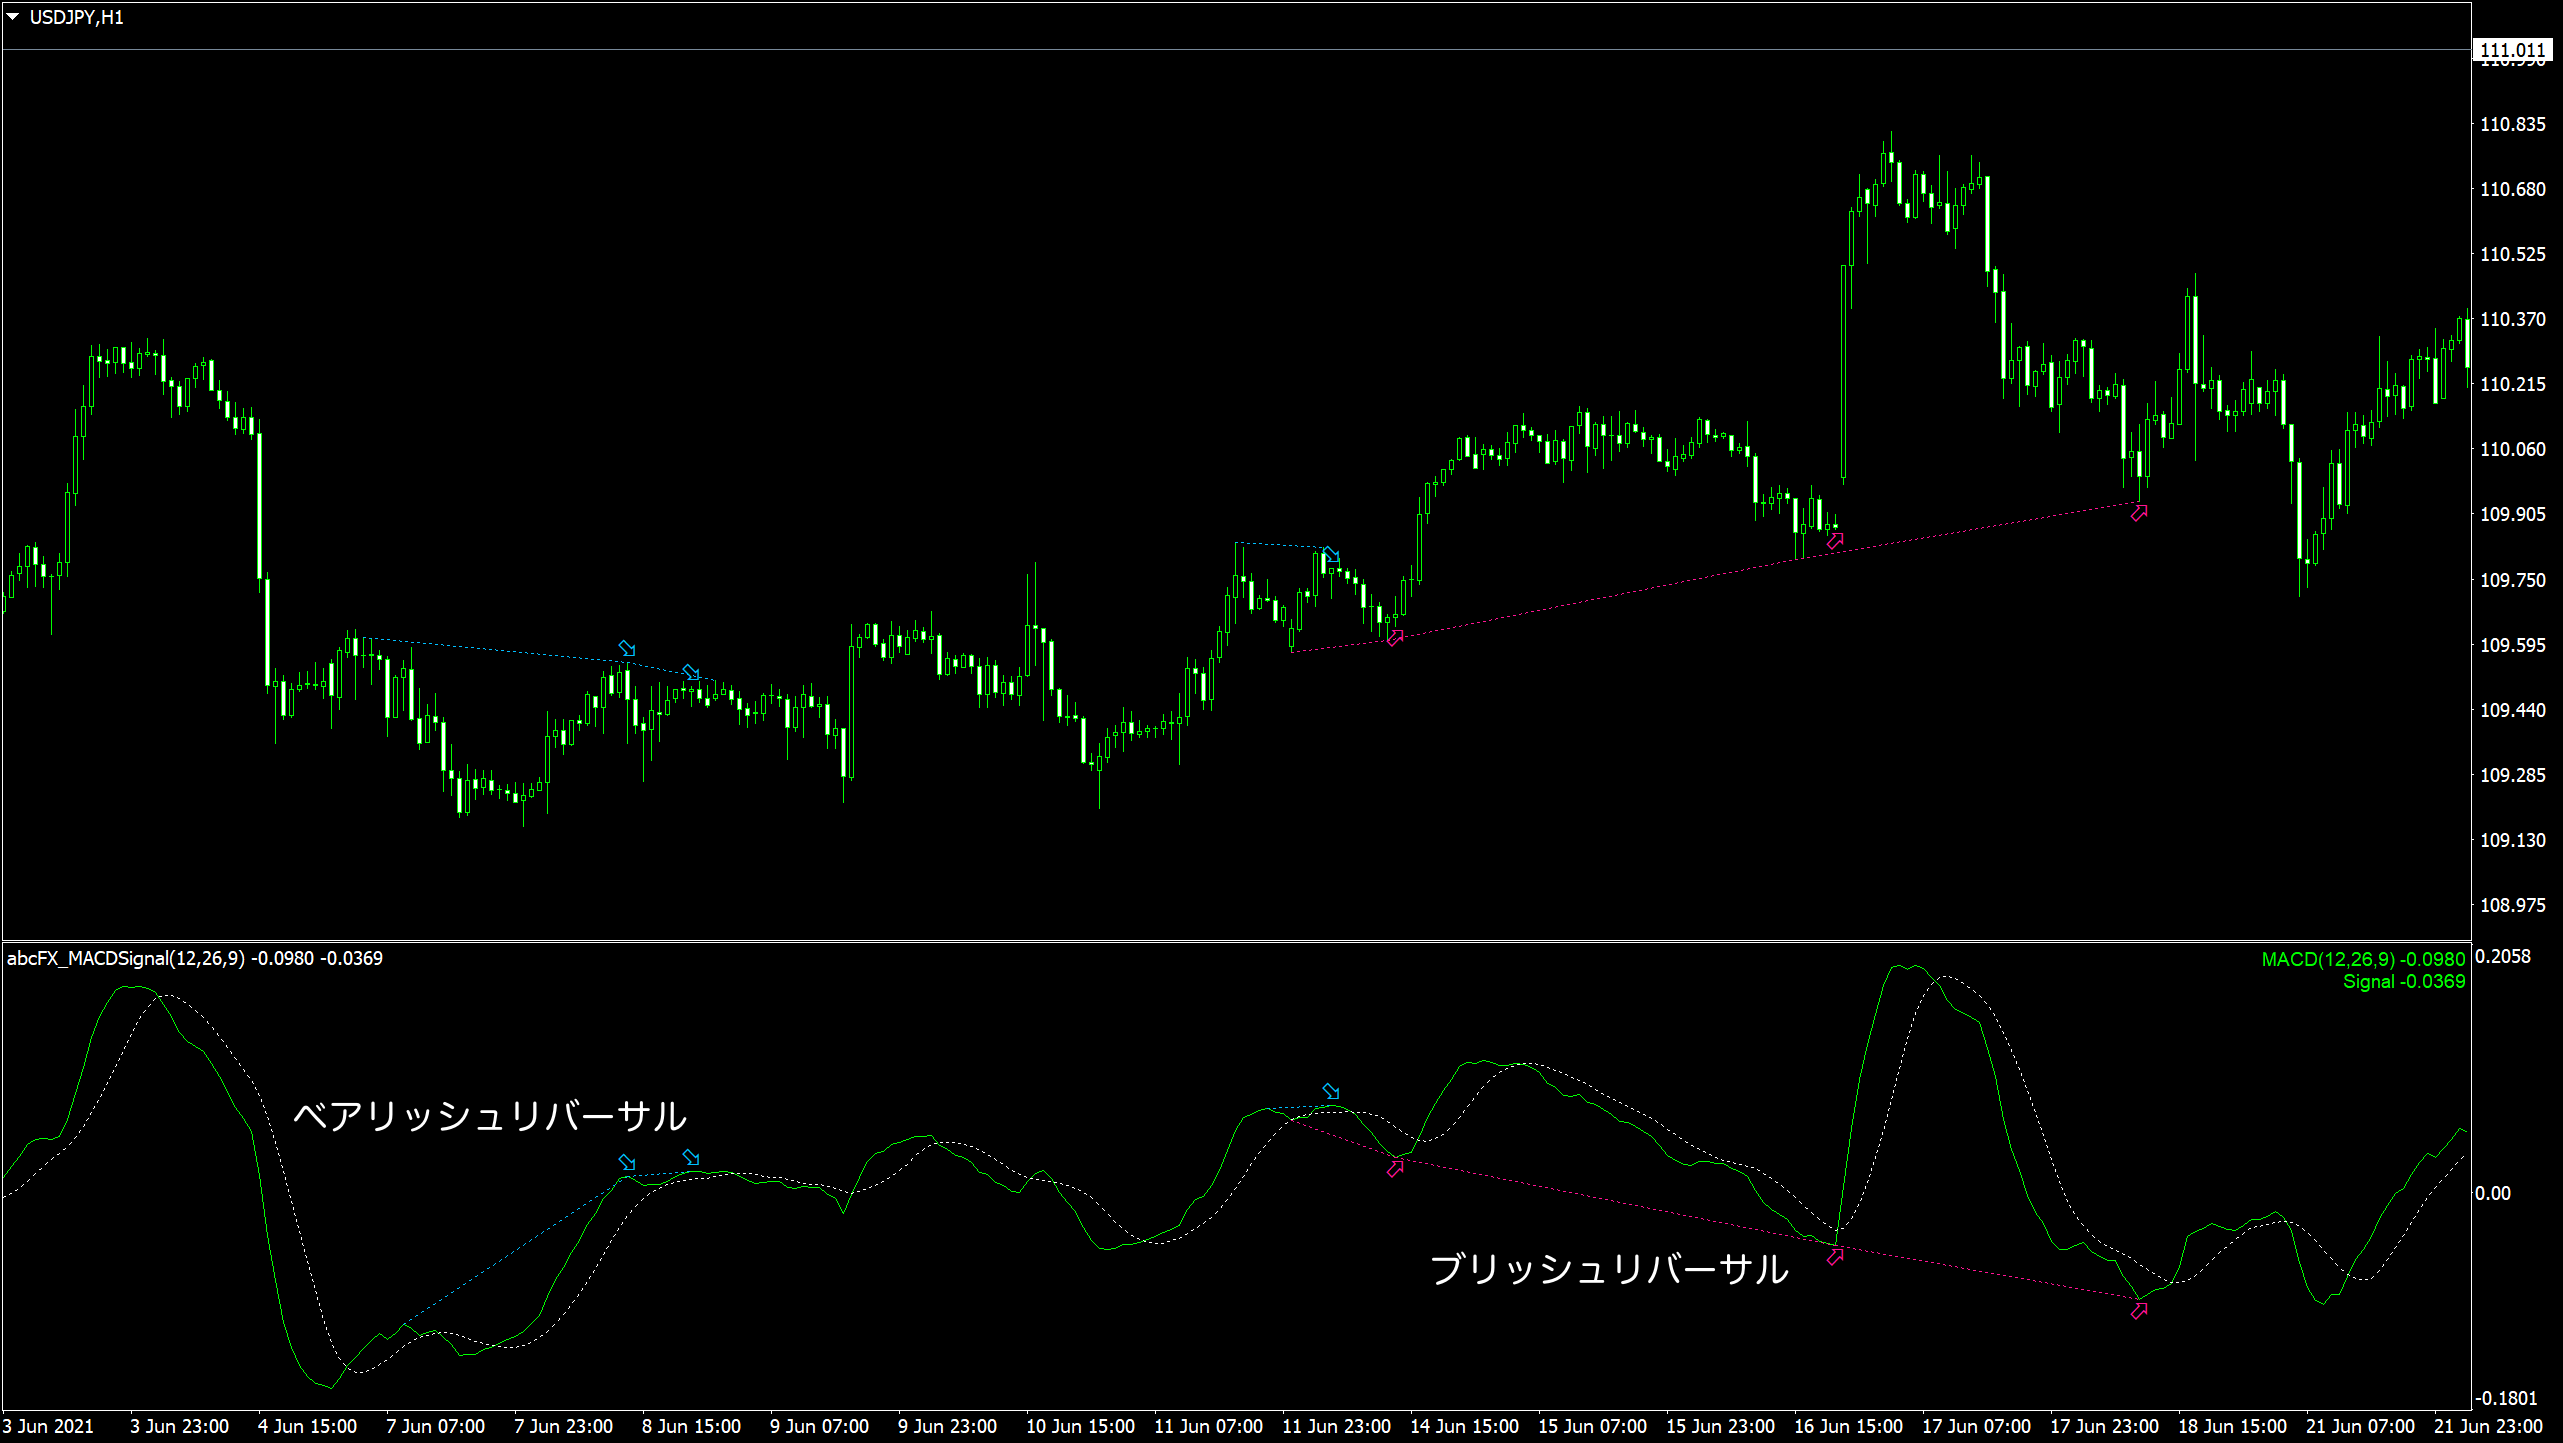Click the abcFX_MACDSignal(12,26,9) indicator title
2563x1443 pixels.
coord(126,958)
